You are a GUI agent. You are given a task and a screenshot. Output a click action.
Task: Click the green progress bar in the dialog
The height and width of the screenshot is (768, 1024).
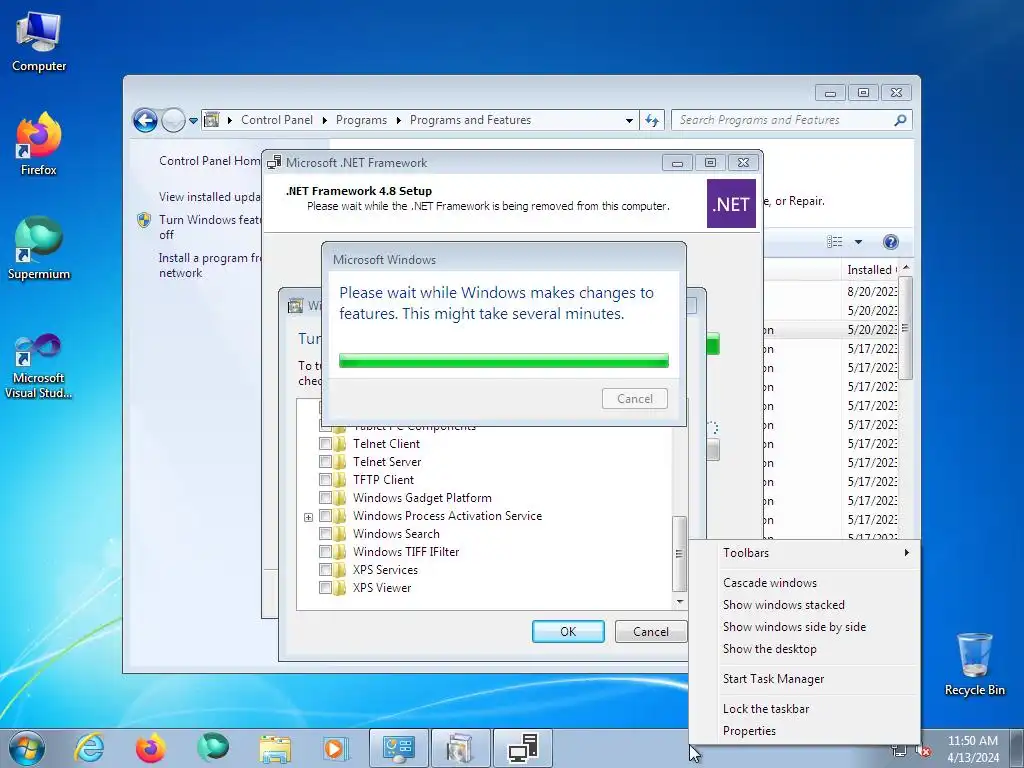coord(504,360)
